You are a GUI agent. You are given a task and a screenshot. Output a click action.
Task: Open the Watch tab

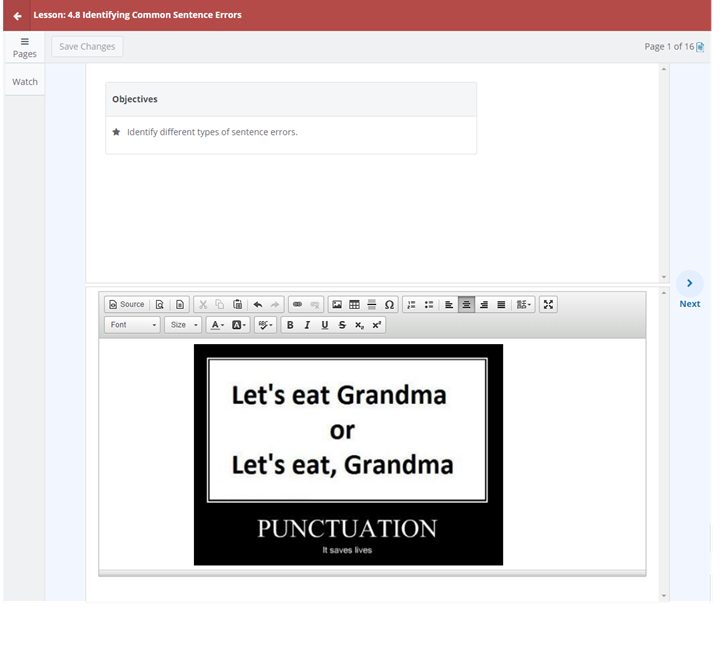[x=25, y=82]
